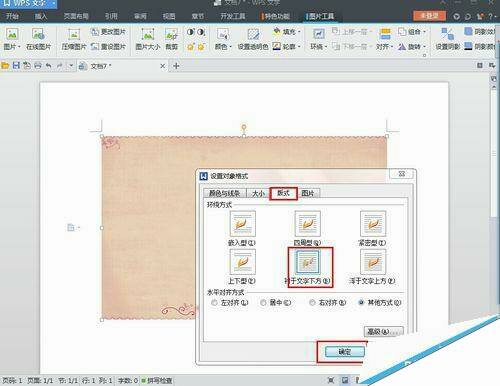
Task: Click the 下移一层 send backward icon
Action: click(x=336, y=46)
